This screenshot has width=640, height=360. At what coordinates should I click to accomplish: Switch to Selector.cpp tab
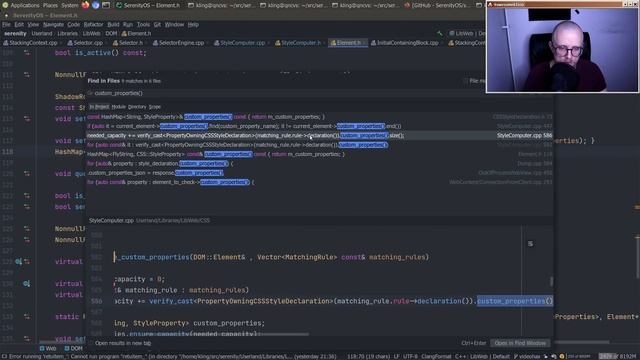pos(86,42)
